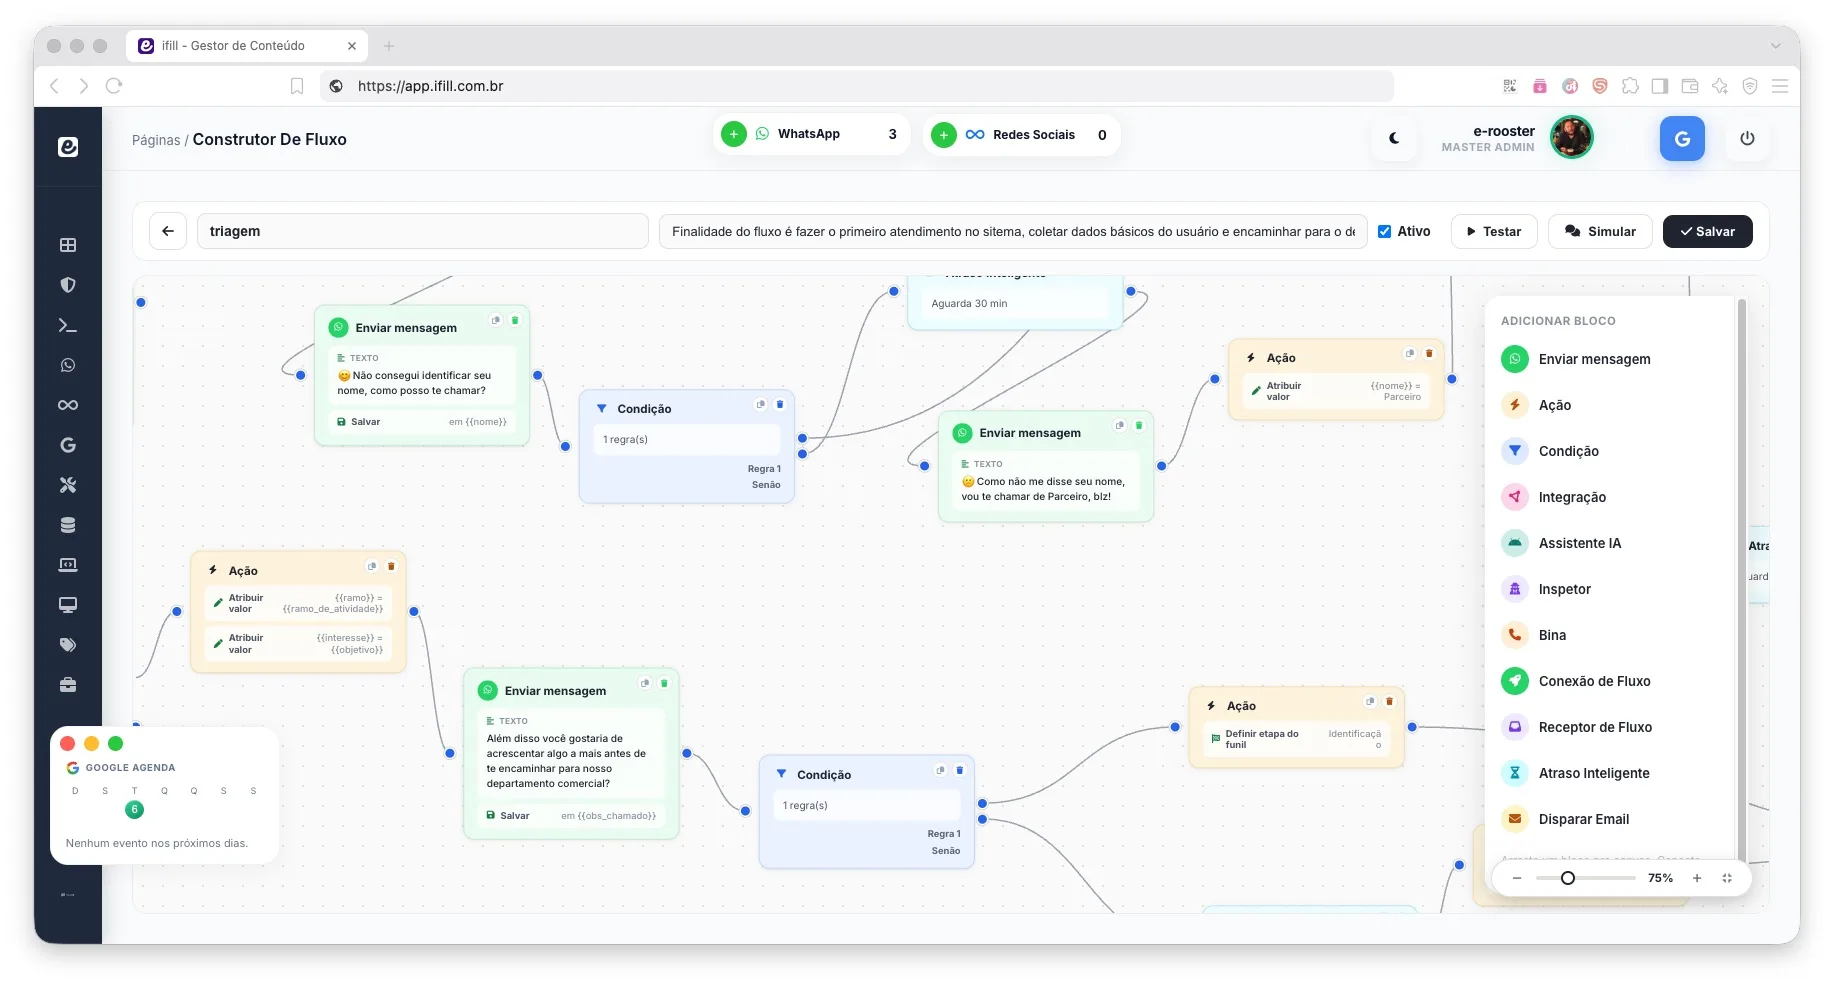Image resolution: width=1834 pixels, height=986 pixels.
Task: Open the database icon in sidebar
Action: 68,525
